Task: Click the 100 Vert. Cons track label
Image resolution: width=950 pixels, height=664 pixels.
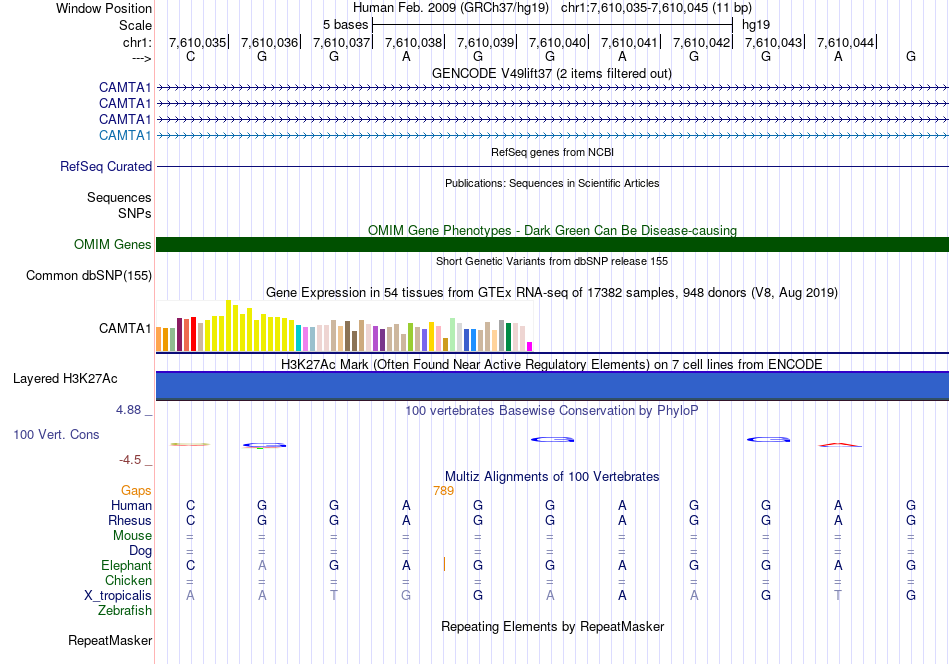Action: pos(56,434)
